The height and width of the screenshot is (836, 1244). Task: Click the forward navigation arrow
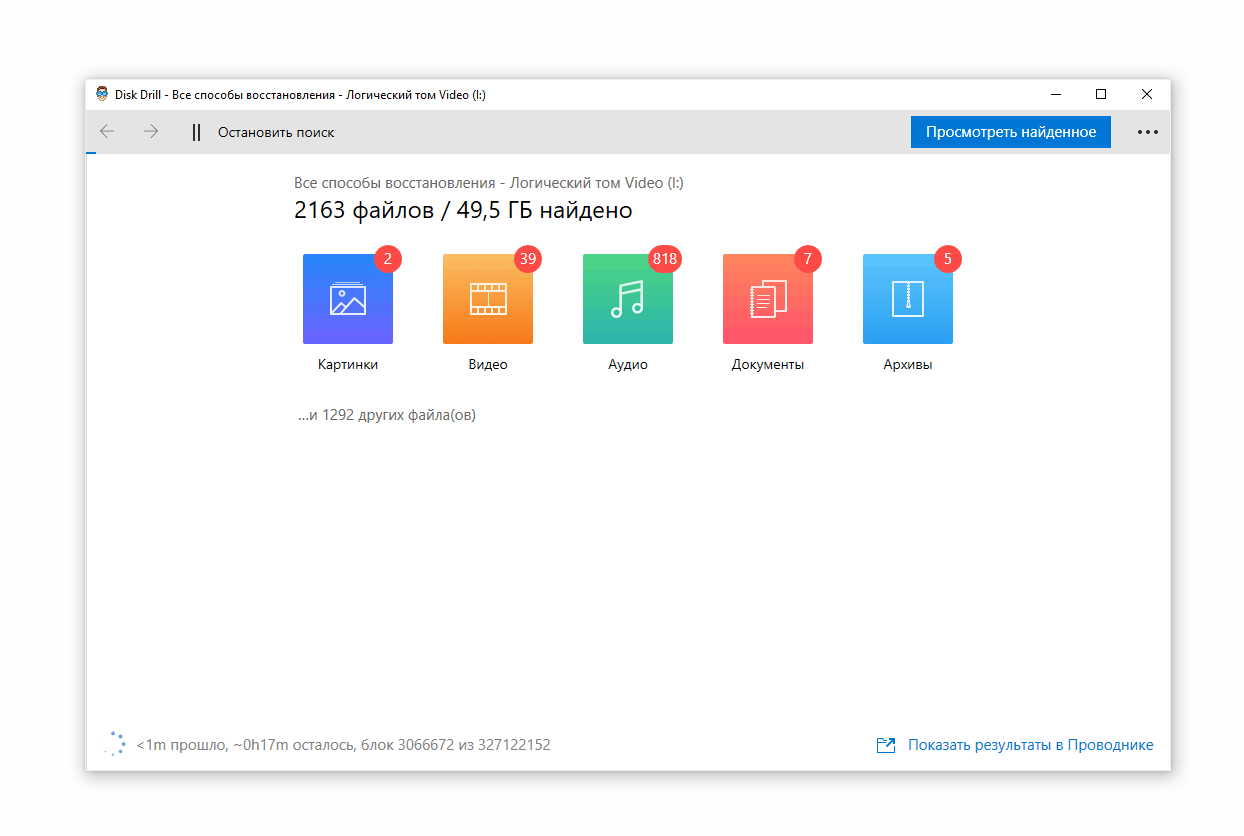(x=151, y=132)
